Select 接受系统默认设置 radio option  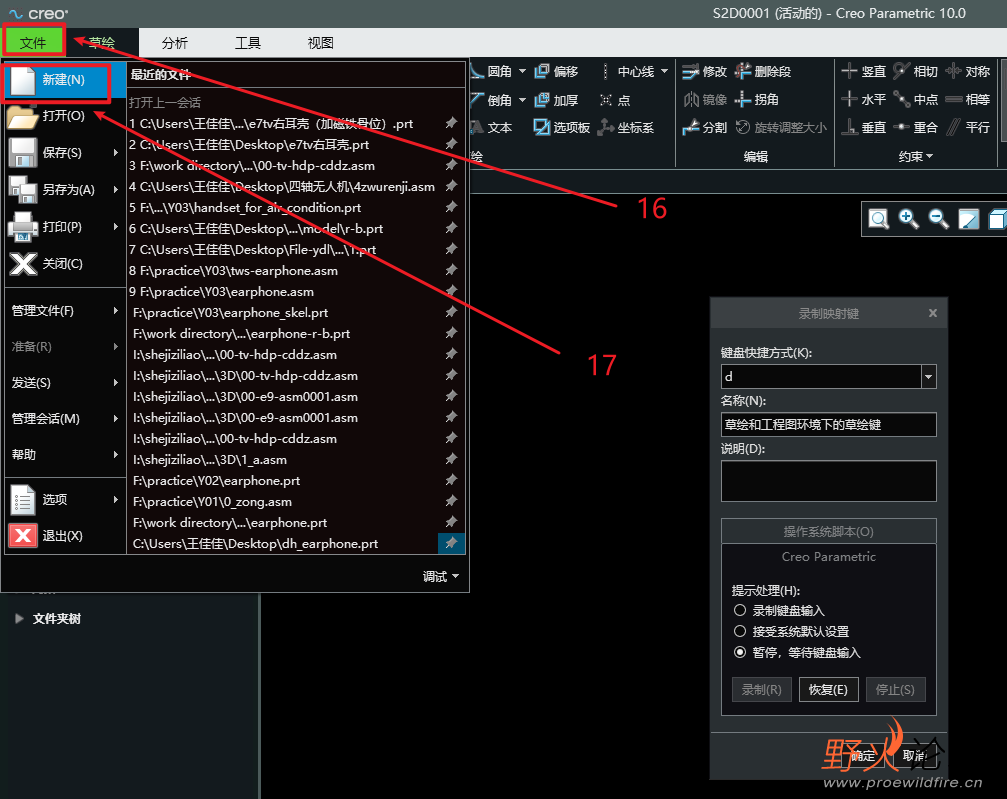coord(740,631)
